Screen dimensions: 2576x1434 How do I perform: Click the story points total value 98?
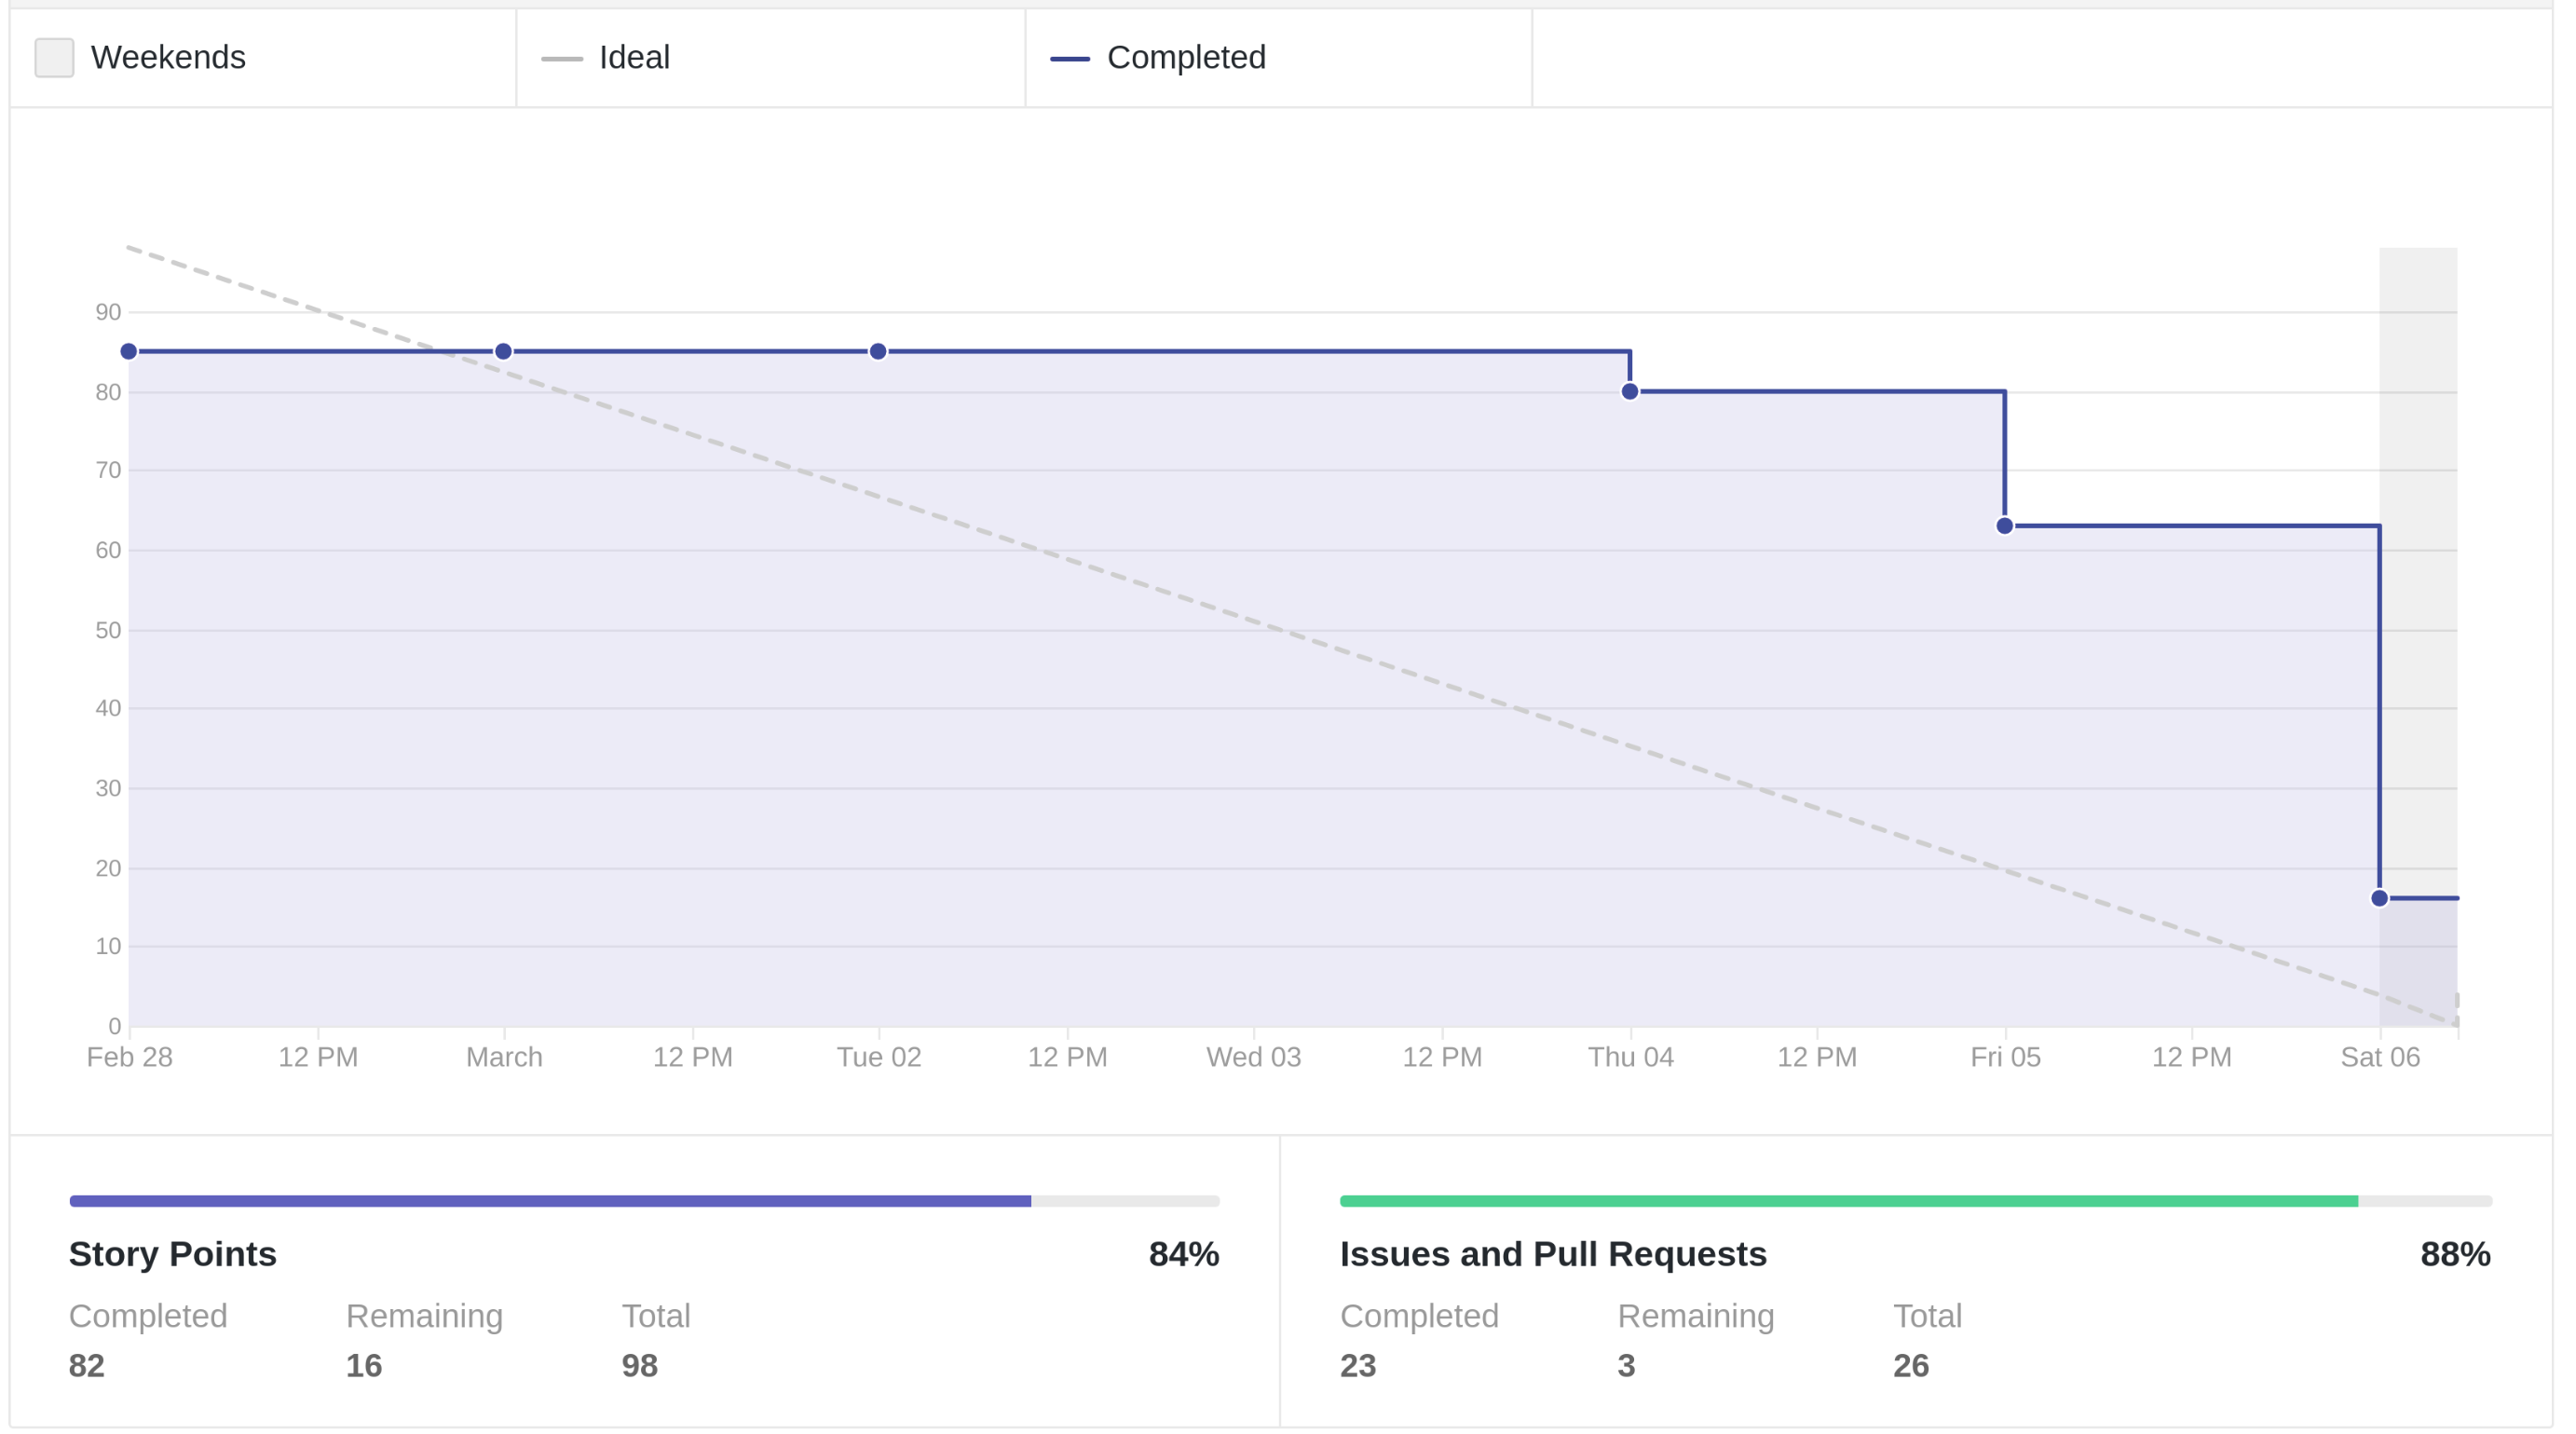640,1366
